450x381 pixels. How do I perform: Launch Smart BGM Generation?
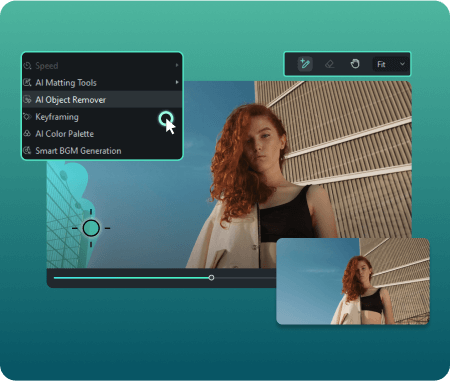102,151
